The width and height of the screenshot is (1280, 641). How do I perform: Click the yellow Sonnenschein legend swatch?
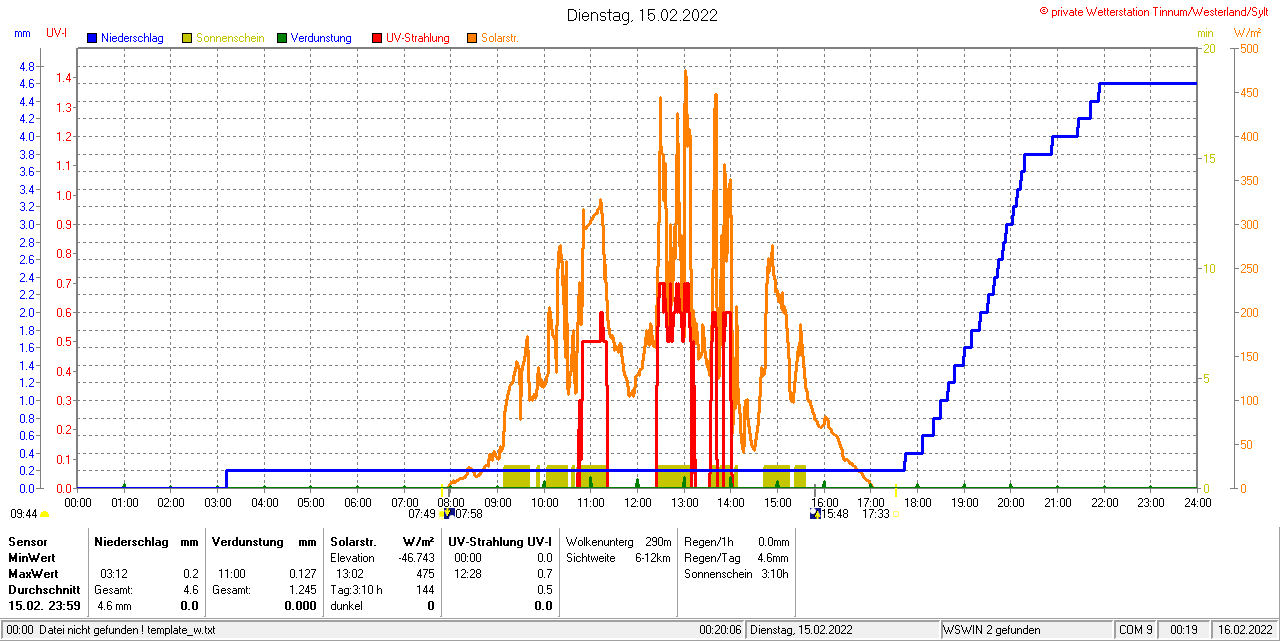(187, 38)
